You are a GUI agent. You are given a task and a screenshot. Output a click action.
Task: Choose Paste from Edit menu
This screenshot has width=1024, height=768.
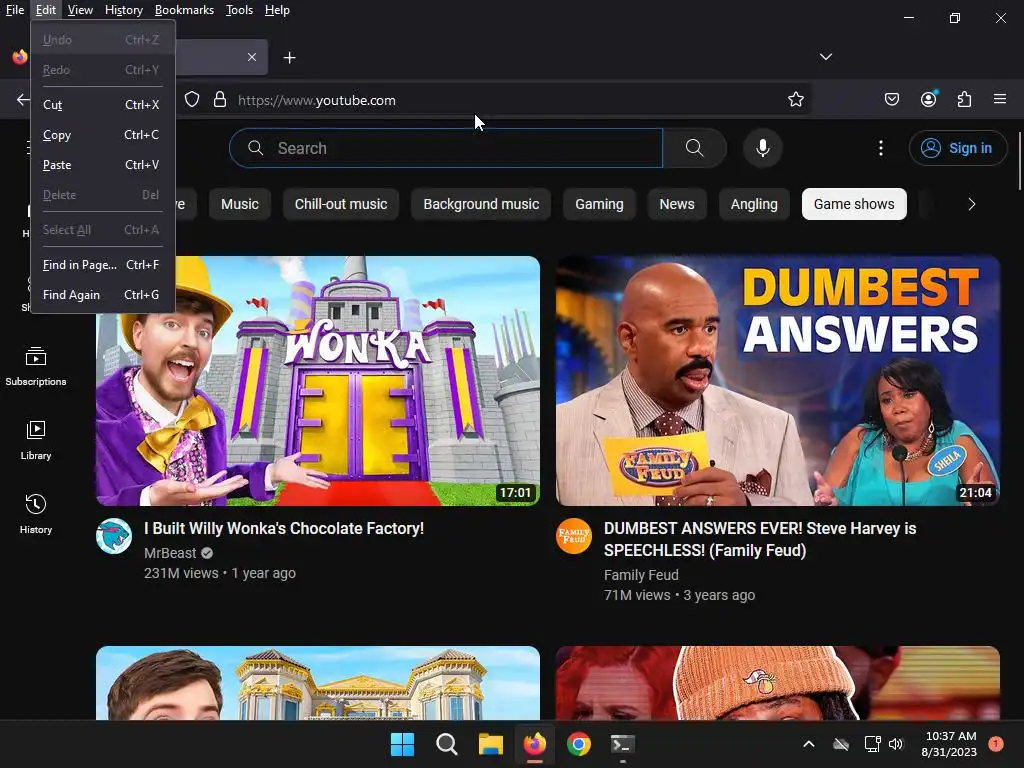(x=103, y=165)
